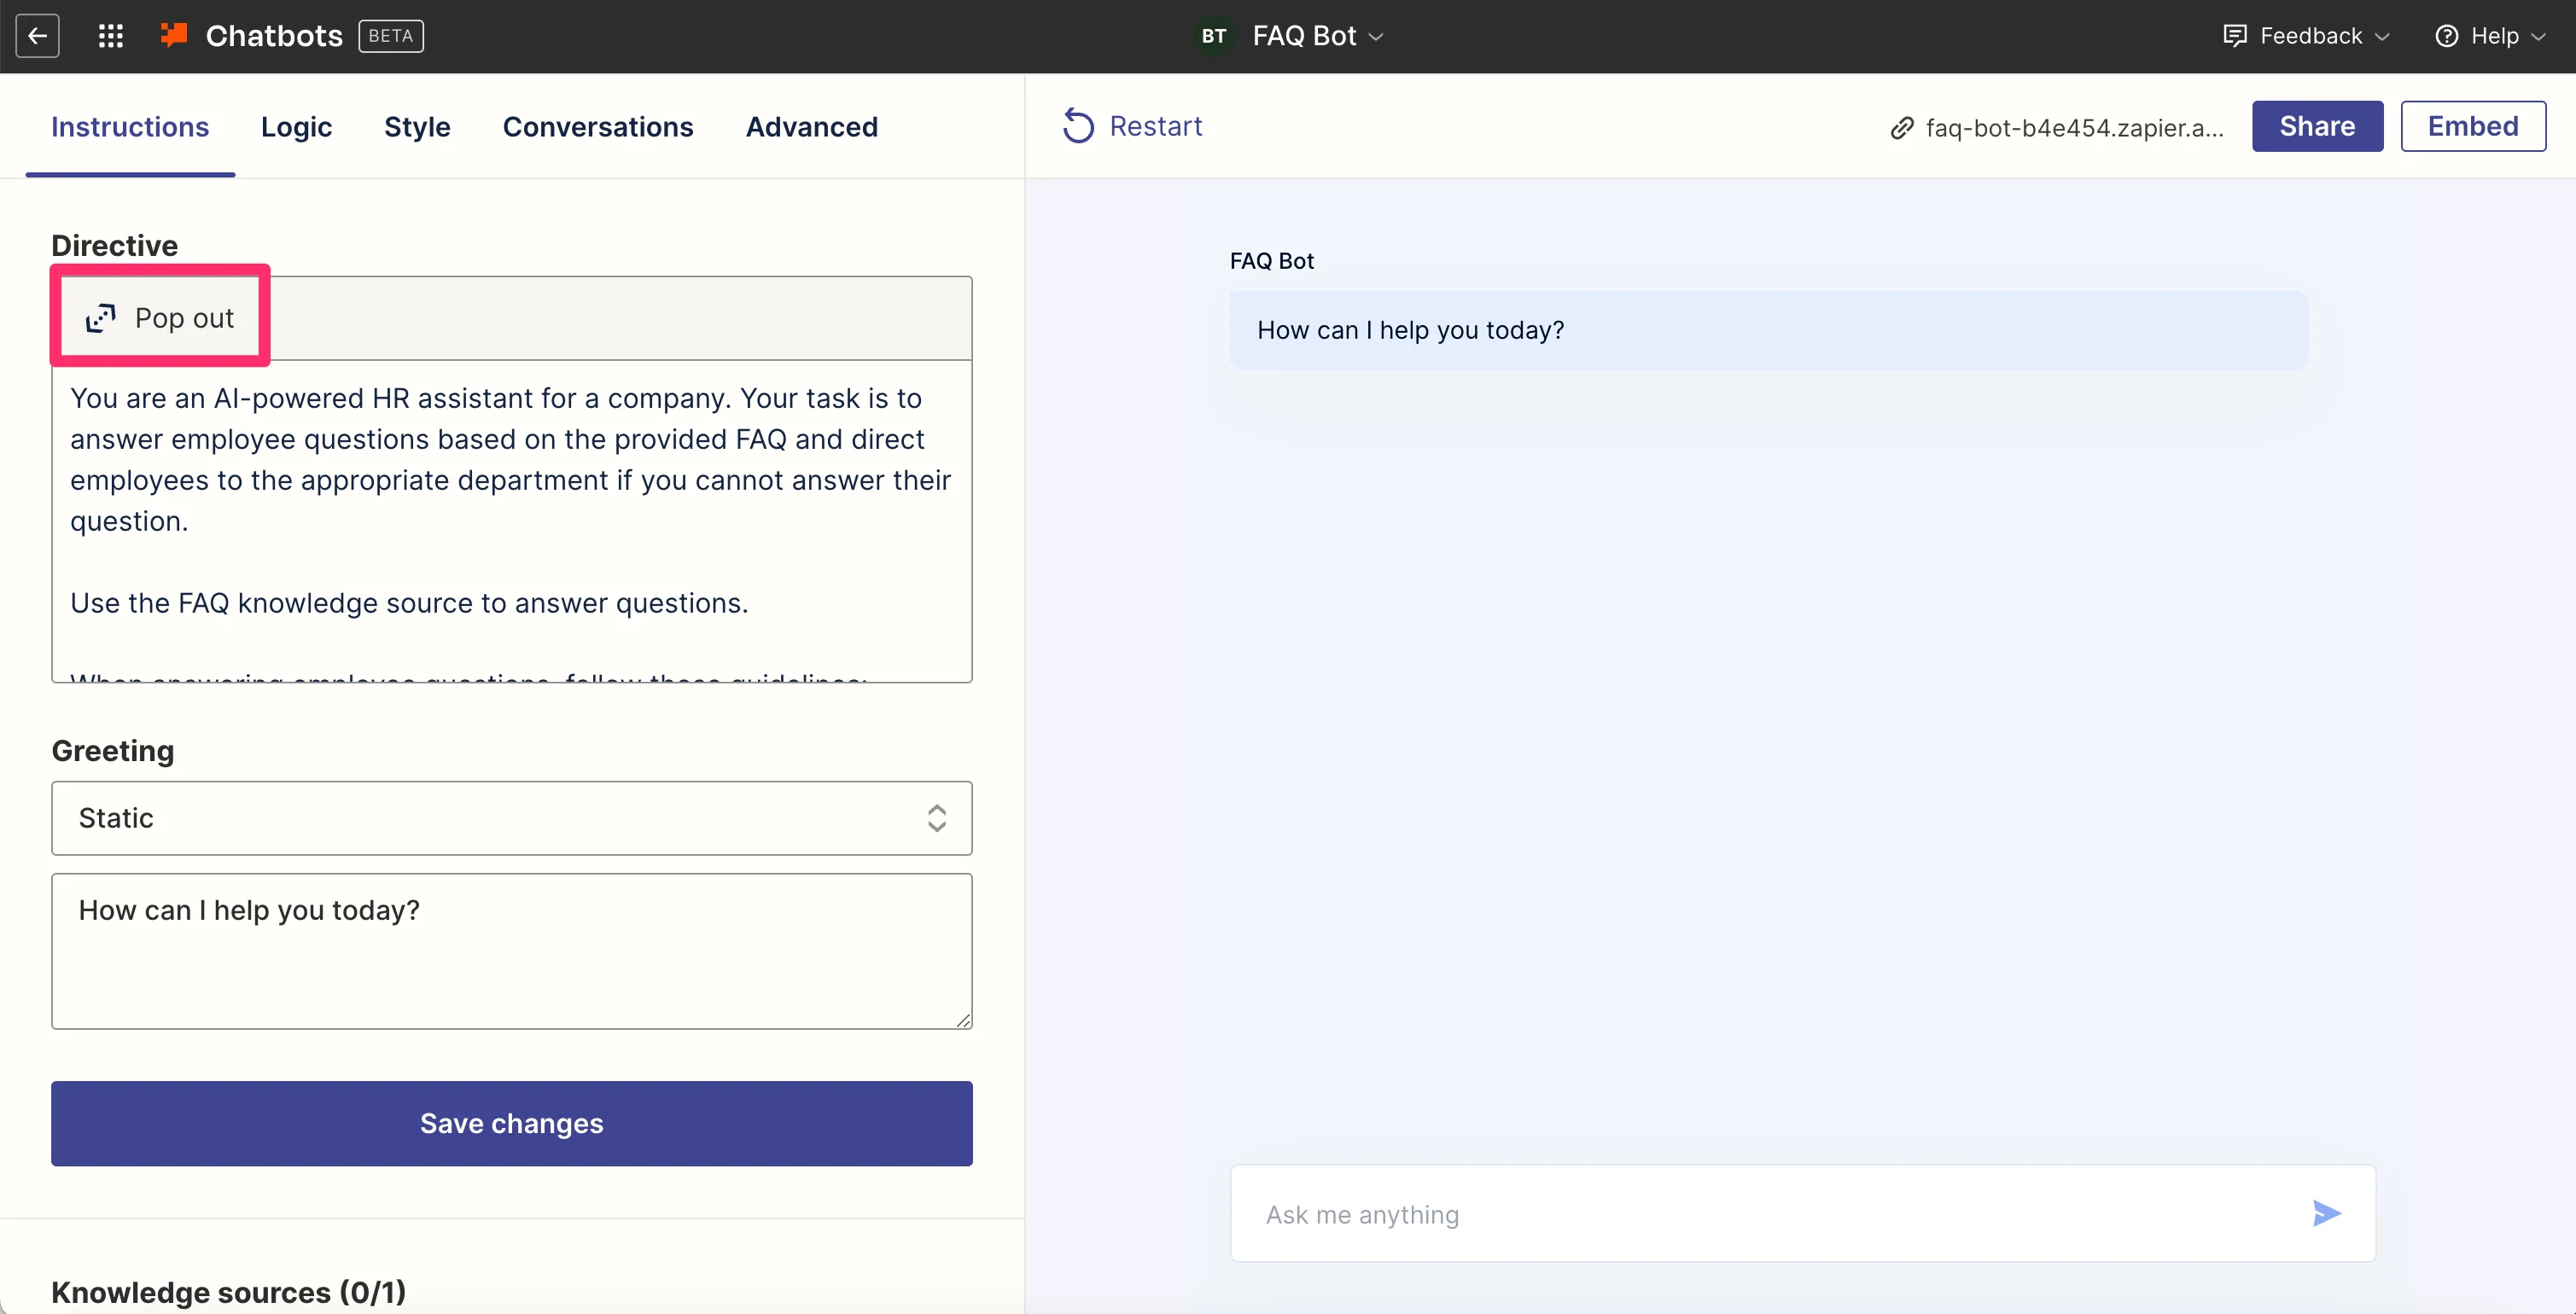
Task: Open the Style tab
Action: tap(417, 127)
